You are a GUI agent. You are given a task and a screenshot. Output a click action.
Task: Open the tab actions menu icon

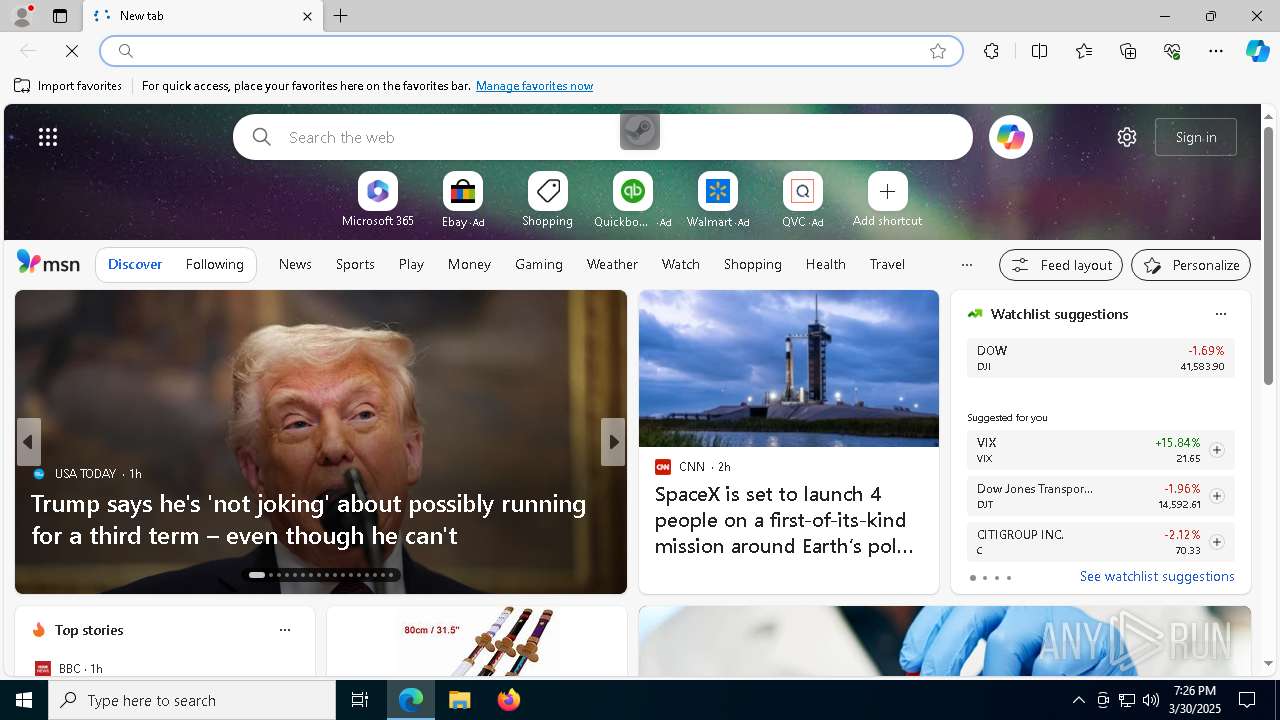point(60,16)
